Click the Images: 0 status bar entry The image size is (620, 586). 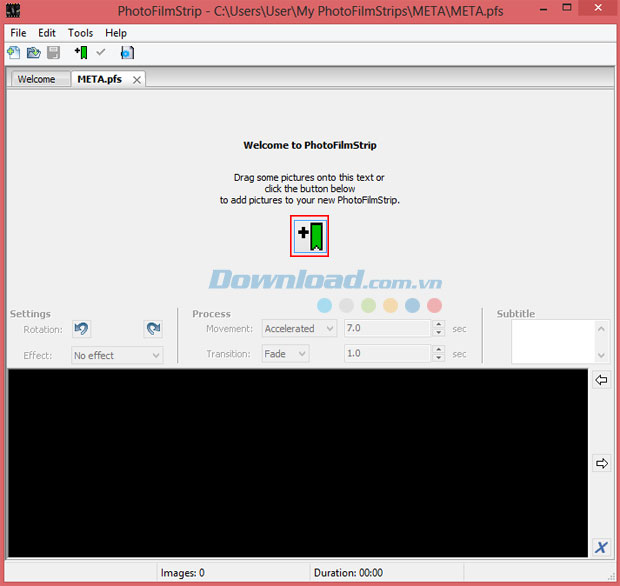tap(183, 573)
